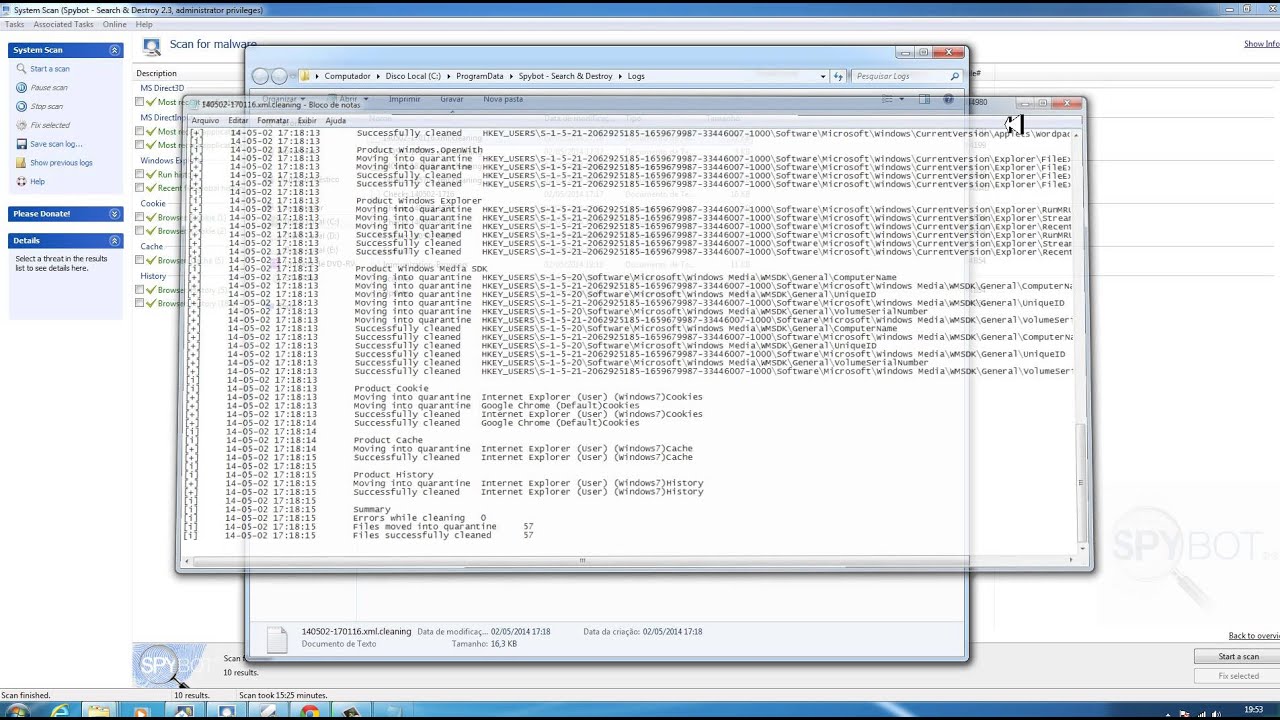Viewport: 1280px width, 720px height.
Task: Click the Show Info link at top right
Action: tap(1261, 44)
